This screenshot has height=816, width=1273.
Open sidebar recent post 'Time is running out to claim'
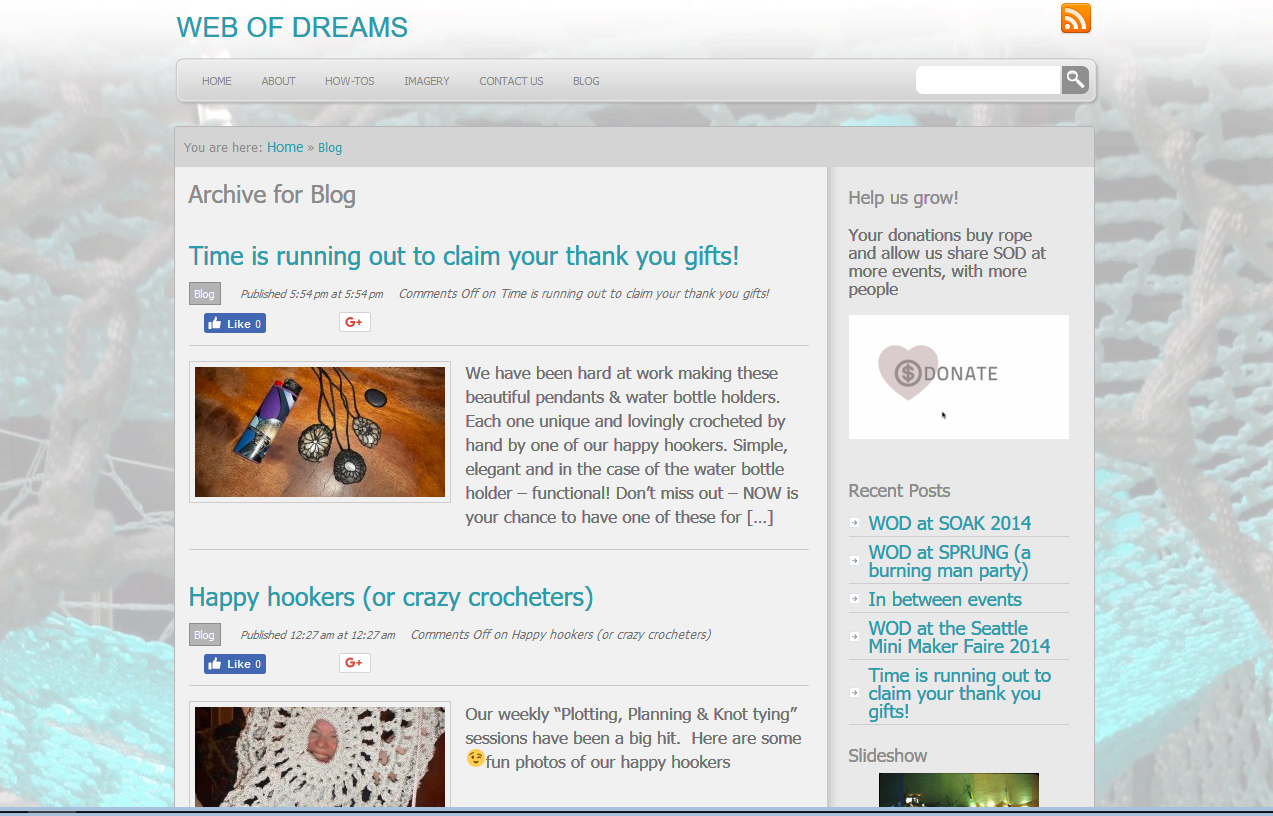[960, 693]
